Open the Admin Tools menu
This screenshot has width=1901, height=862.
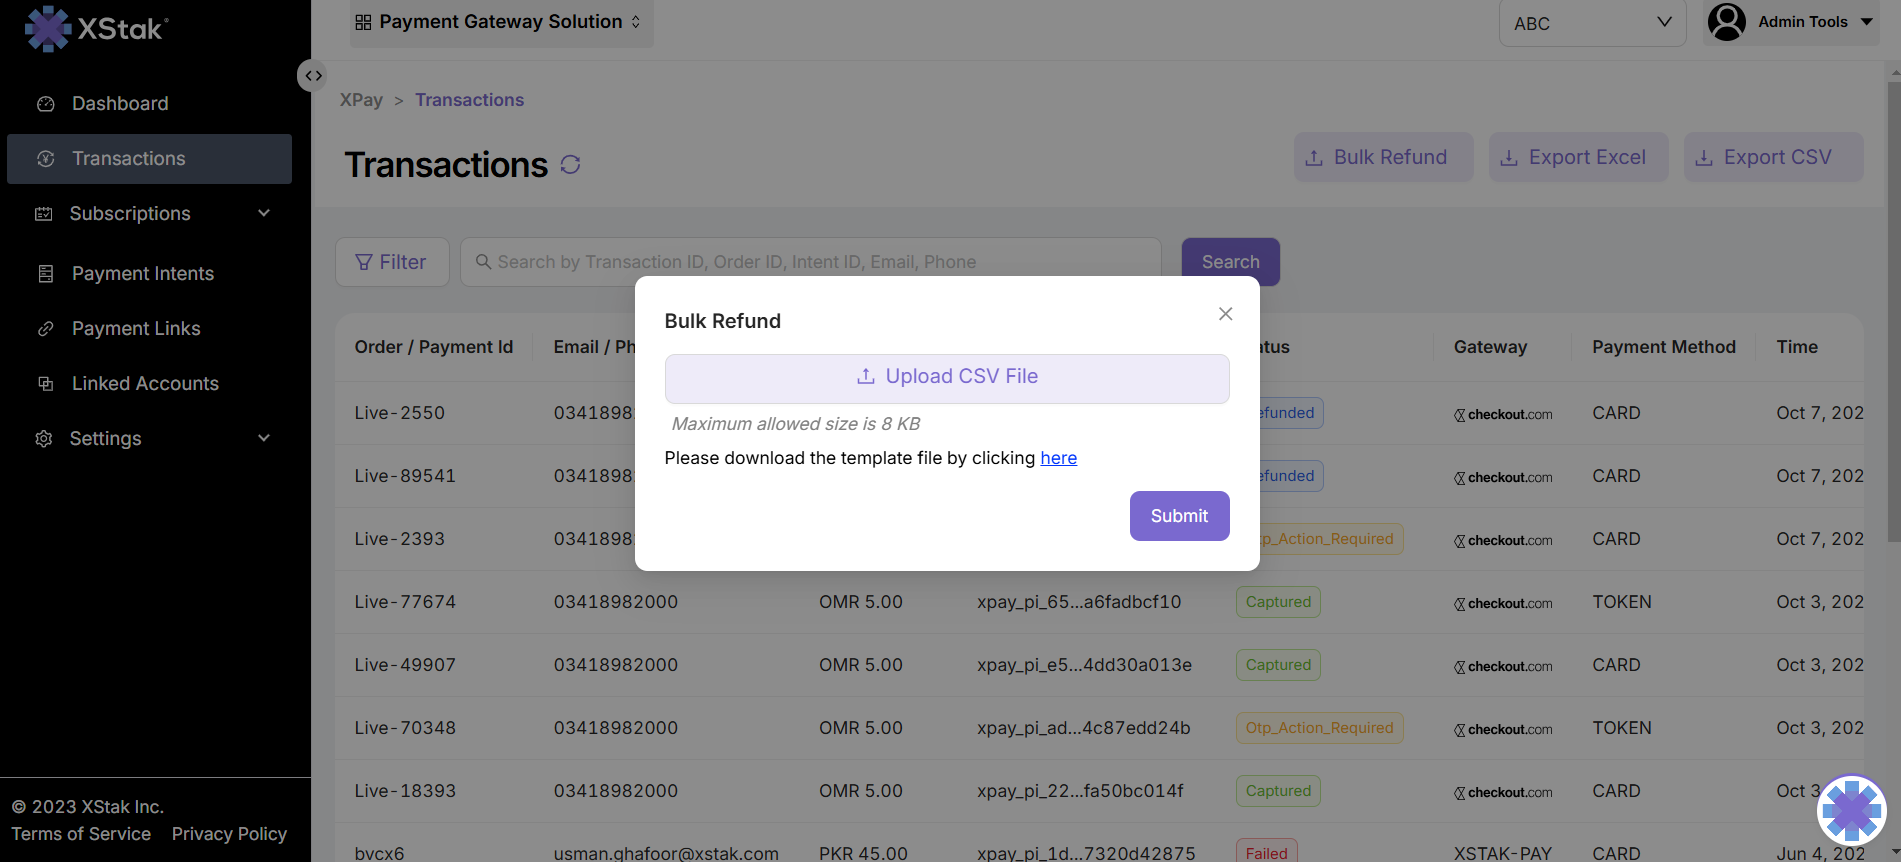tap(1814, 22)
